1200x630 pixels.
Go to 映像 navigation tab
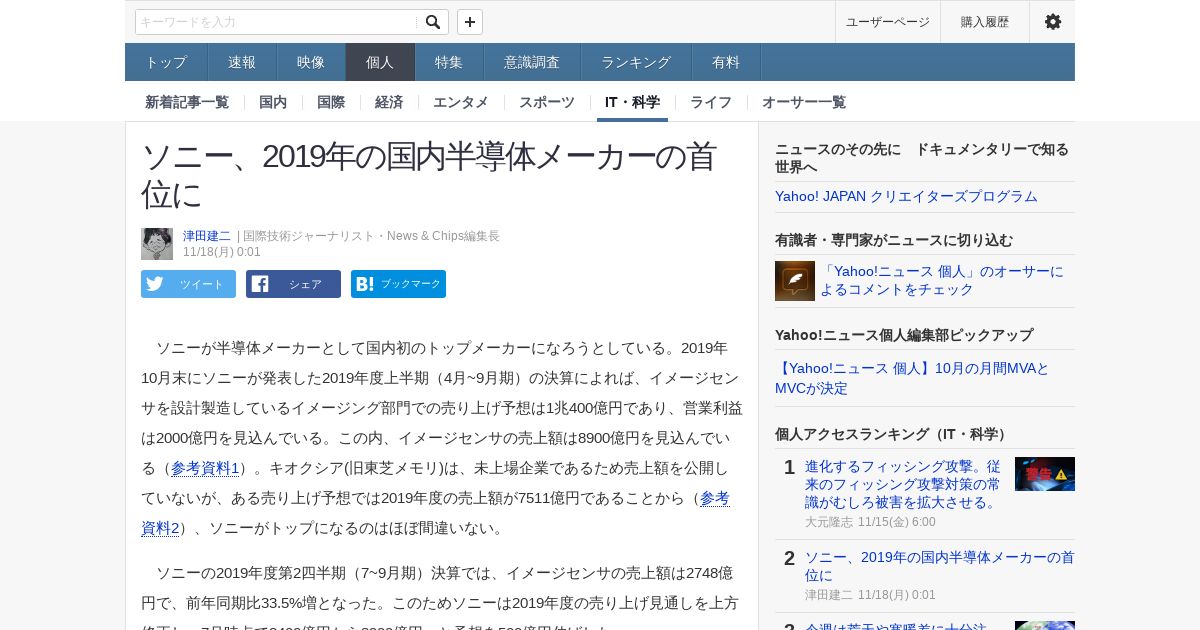[311, 62]
